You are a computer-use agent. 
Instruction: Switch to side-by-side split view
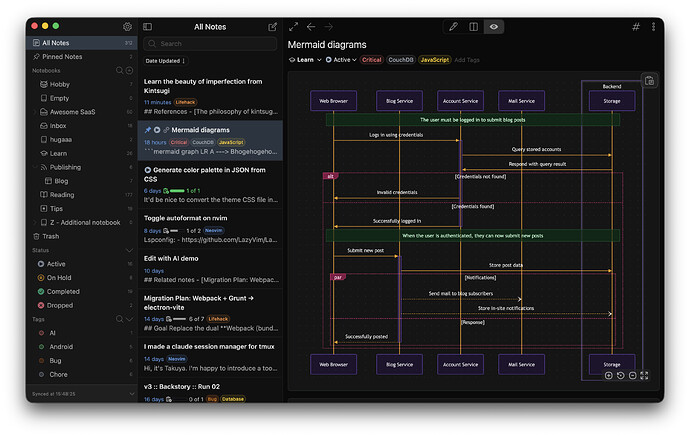click(x=473, y=27)
